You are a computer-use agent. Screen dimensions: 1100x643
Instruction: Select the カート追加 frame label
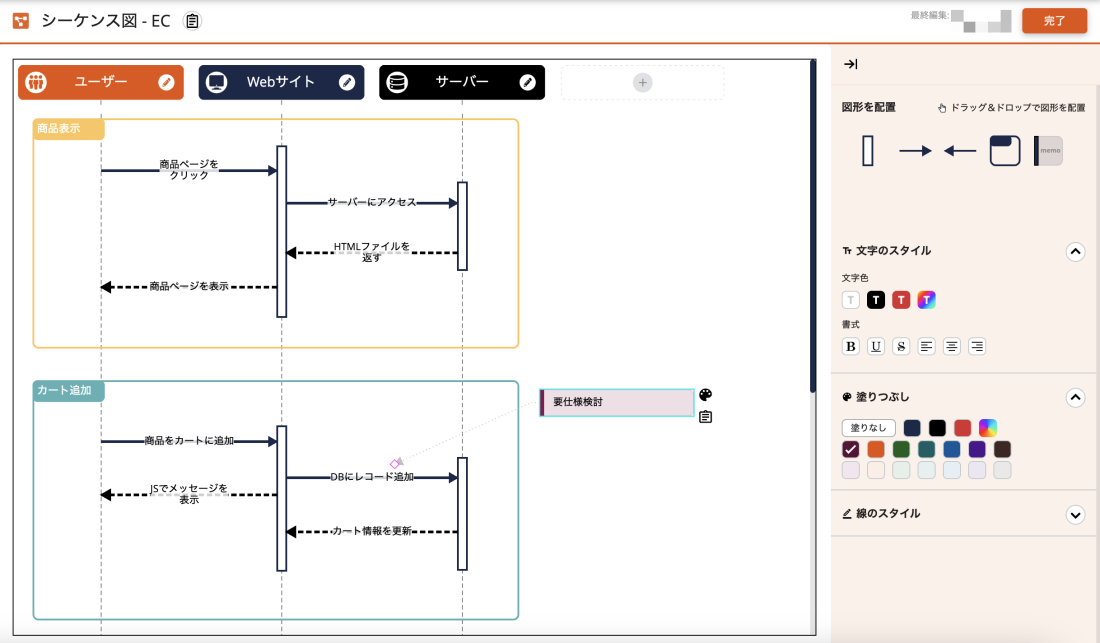pos(68,391)
